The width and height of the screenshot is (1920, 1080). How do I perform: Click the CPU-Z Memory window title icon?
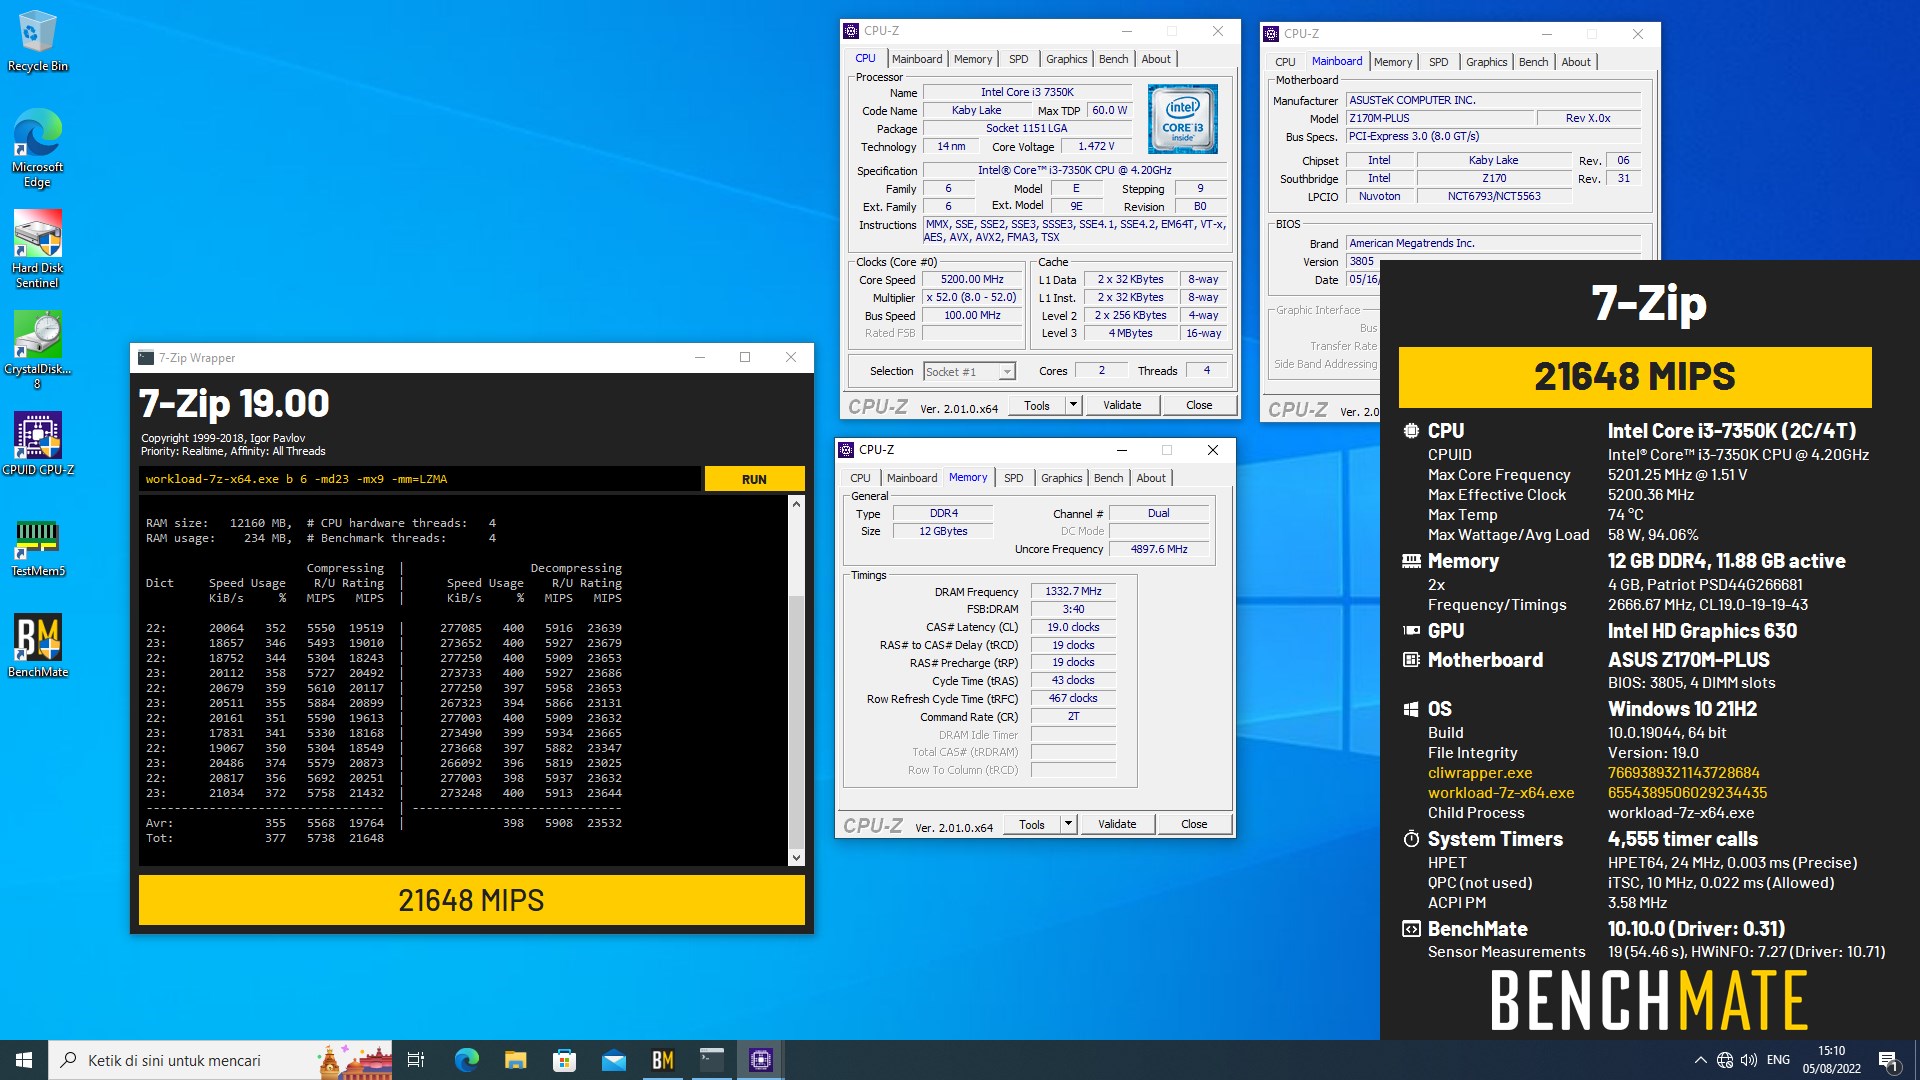pyautogui.click(x=846, y=450)
